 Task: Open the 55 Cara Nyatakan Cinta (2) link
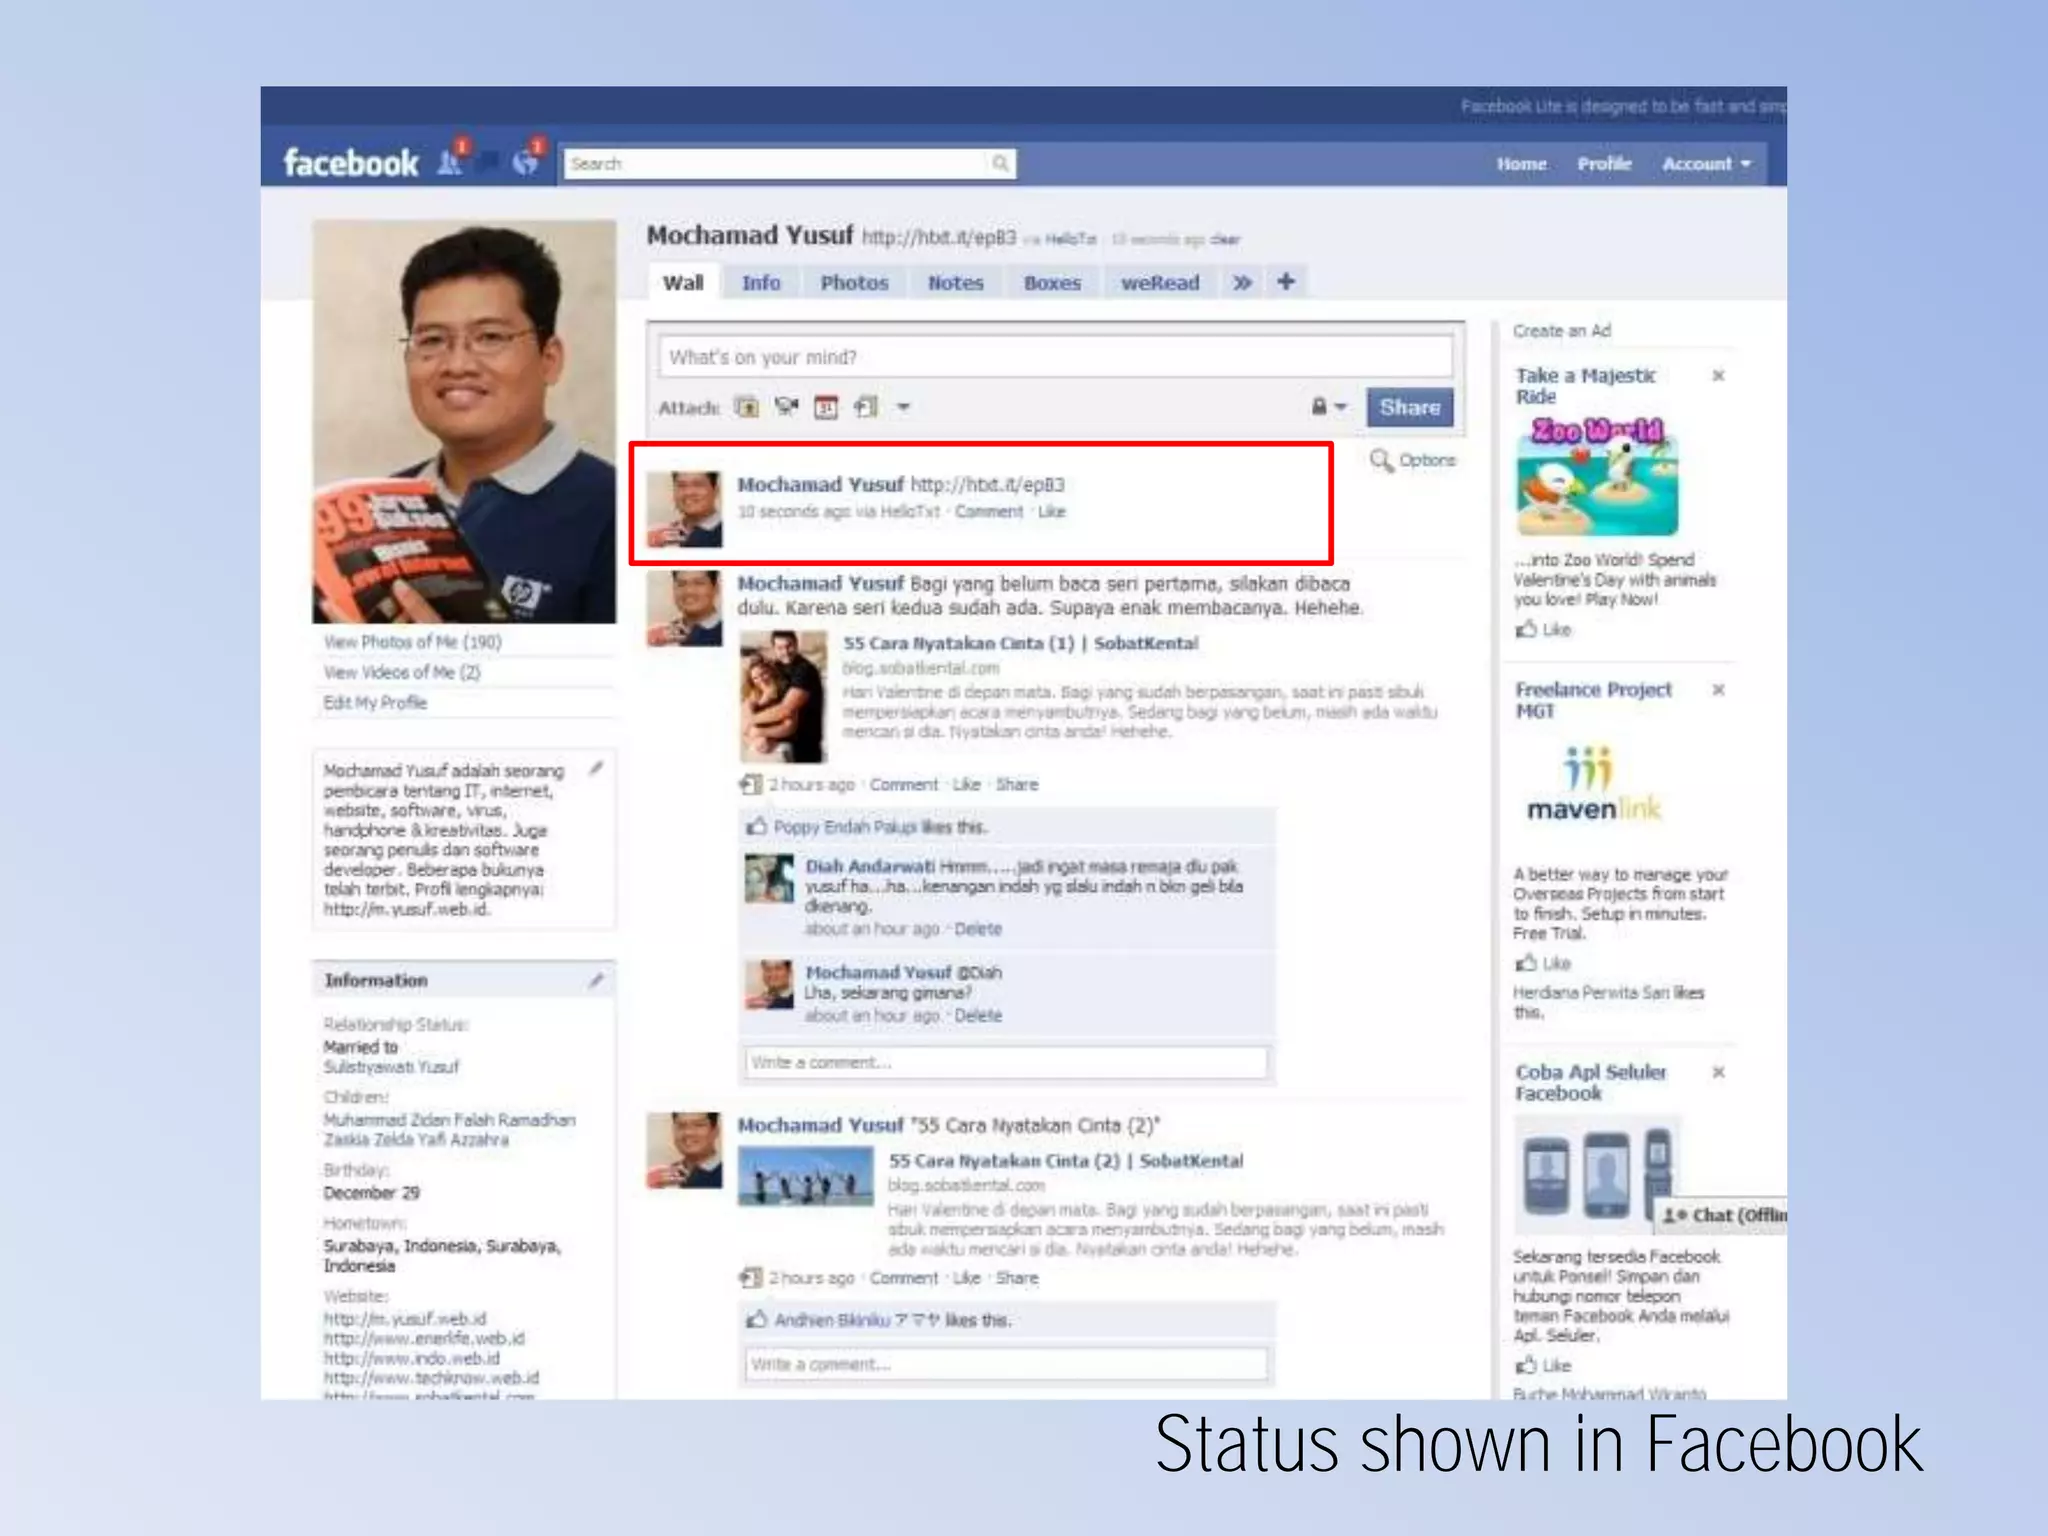coord(1066,1161)
